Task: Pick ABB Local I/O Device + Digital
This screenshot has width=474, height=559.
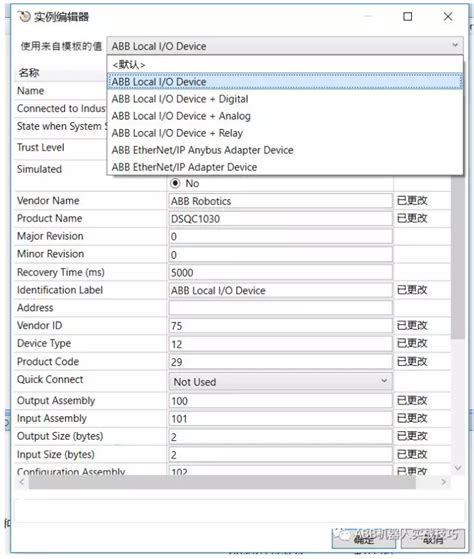Action: click(x=285, y=99)
